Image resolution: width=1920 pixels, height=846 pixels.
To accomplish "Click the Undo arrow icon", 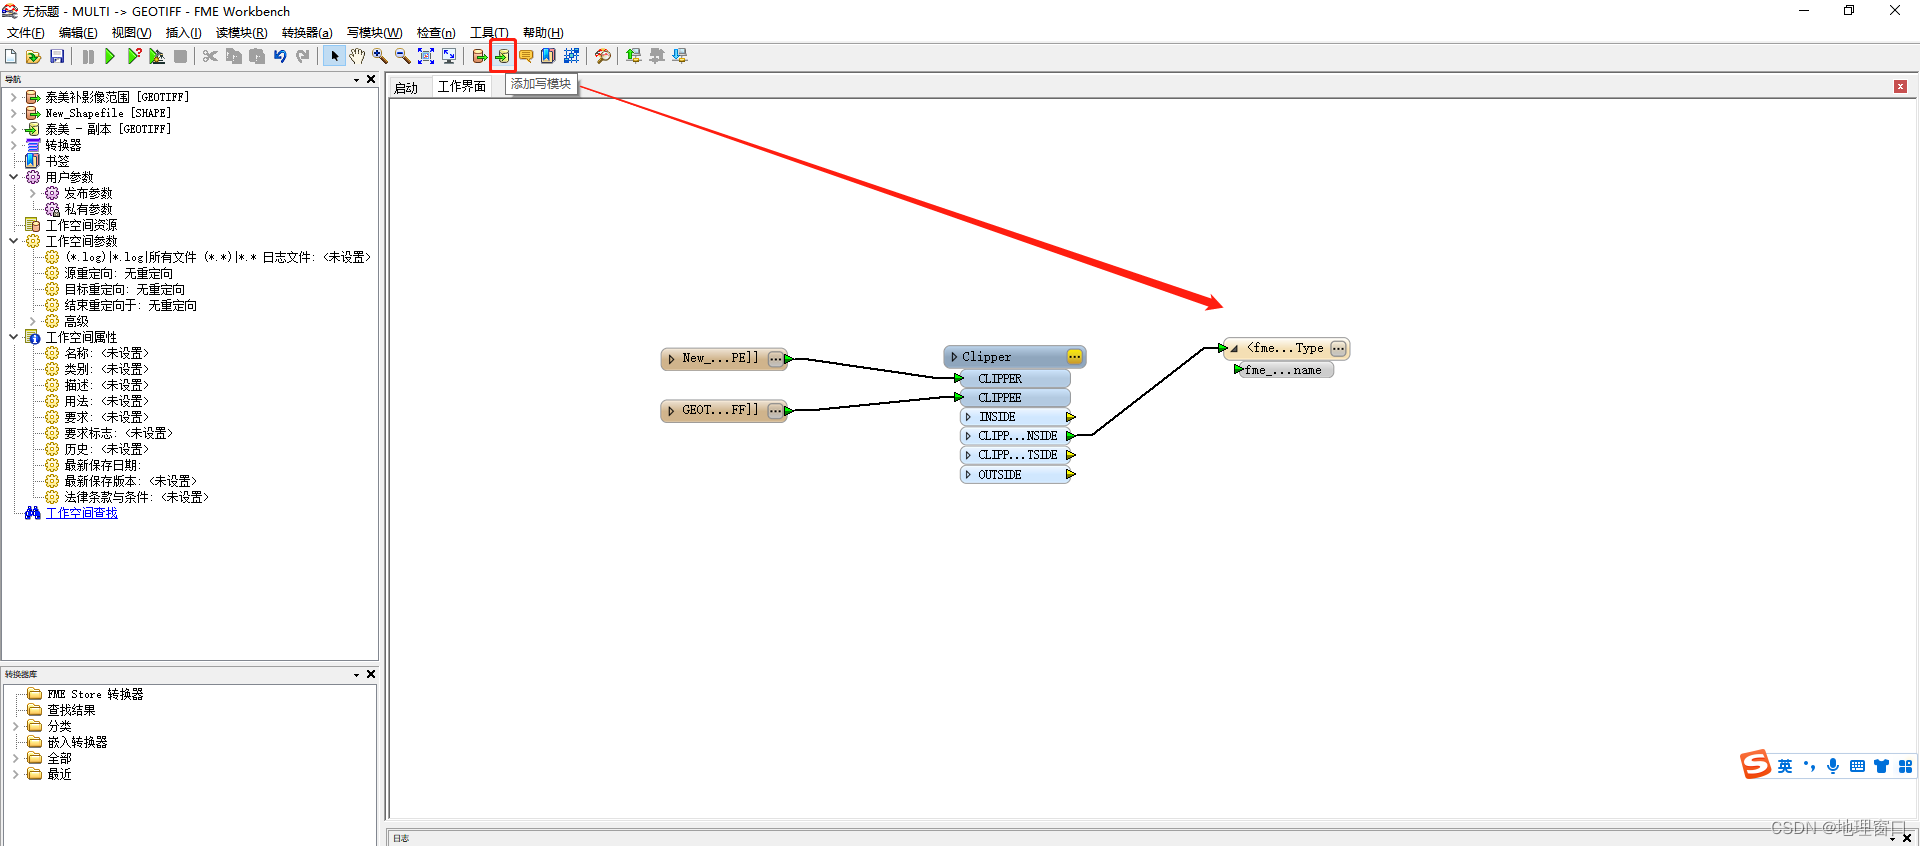I will click(280, 56).
